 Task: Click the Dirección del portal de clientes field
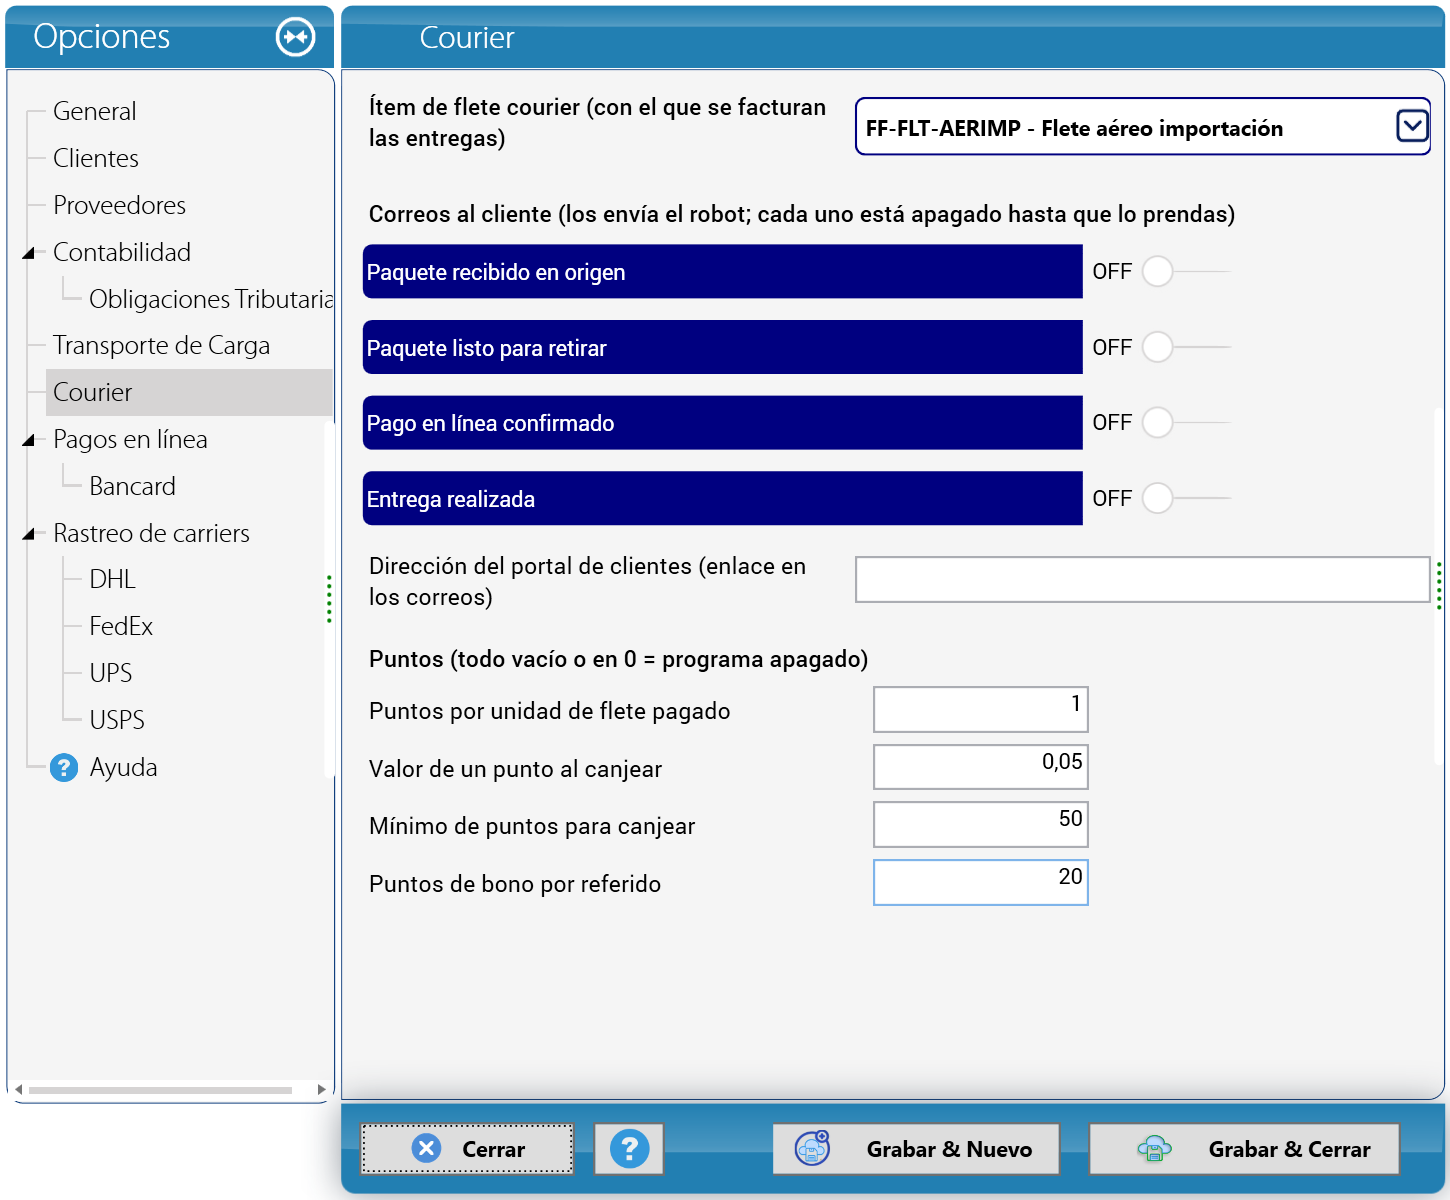point(1143,580)
